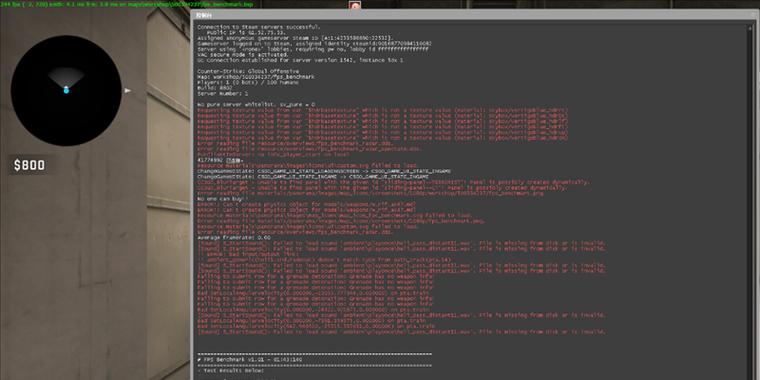Screen dimensions: 760x380
Task: Click the red icon at top center
Action: [x=355, y=5]
